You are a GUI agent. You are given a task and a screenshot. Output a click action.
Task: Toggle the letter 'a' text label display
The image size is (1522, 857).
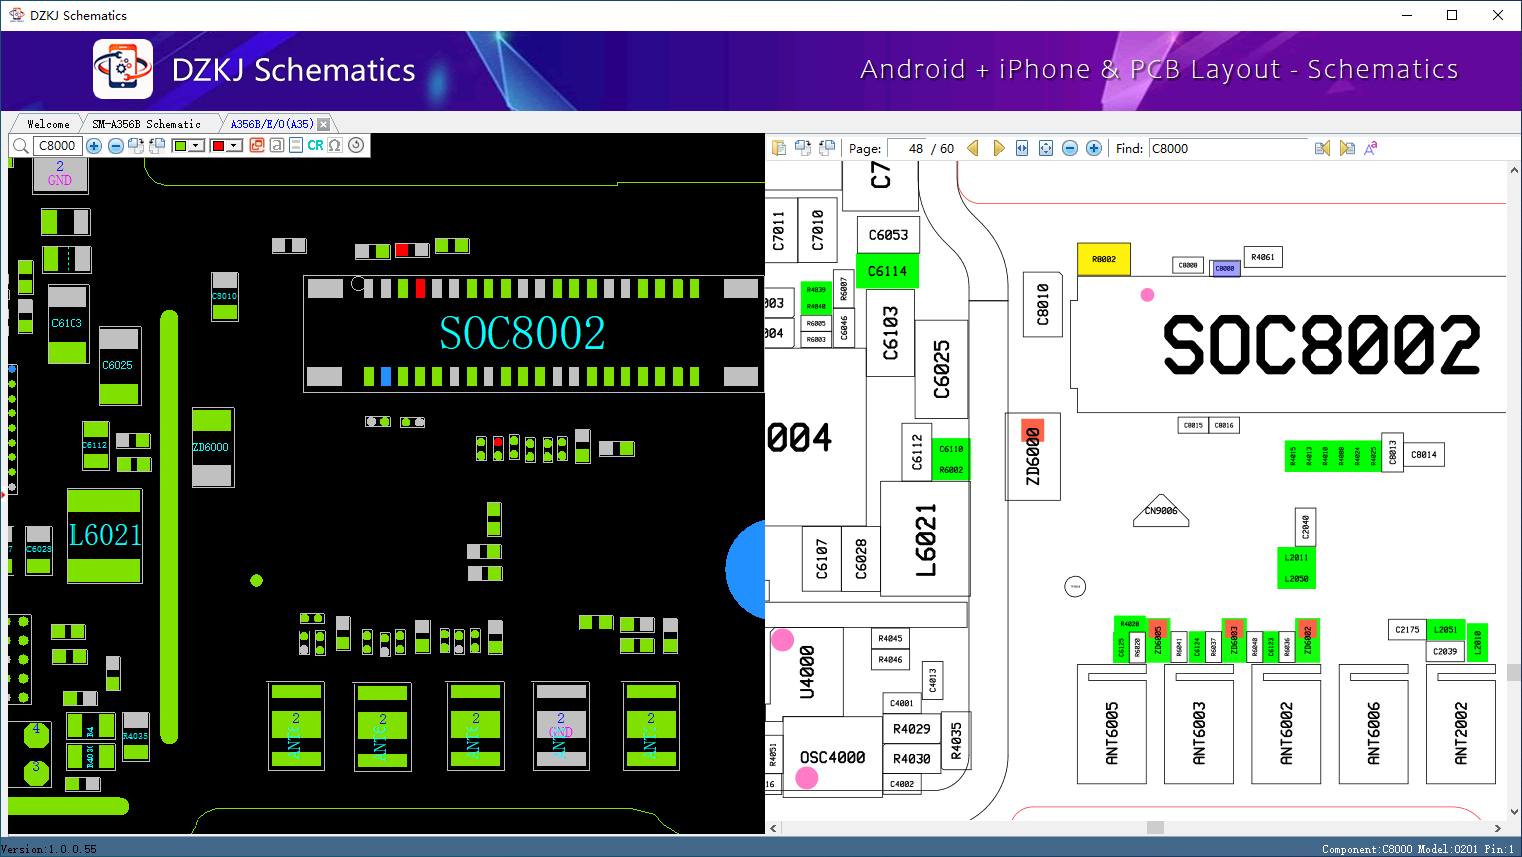coord(277,146)
